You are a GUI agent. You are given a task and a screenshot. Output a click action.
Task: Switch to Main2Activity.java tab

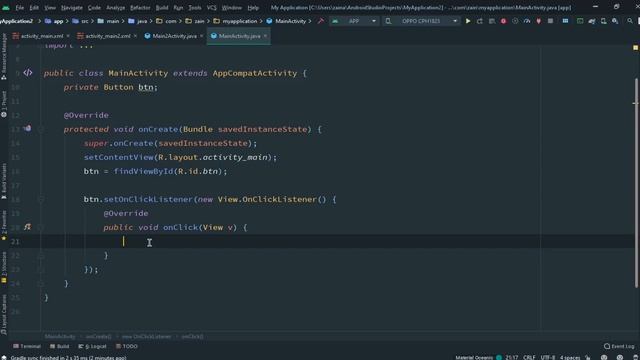174,36
